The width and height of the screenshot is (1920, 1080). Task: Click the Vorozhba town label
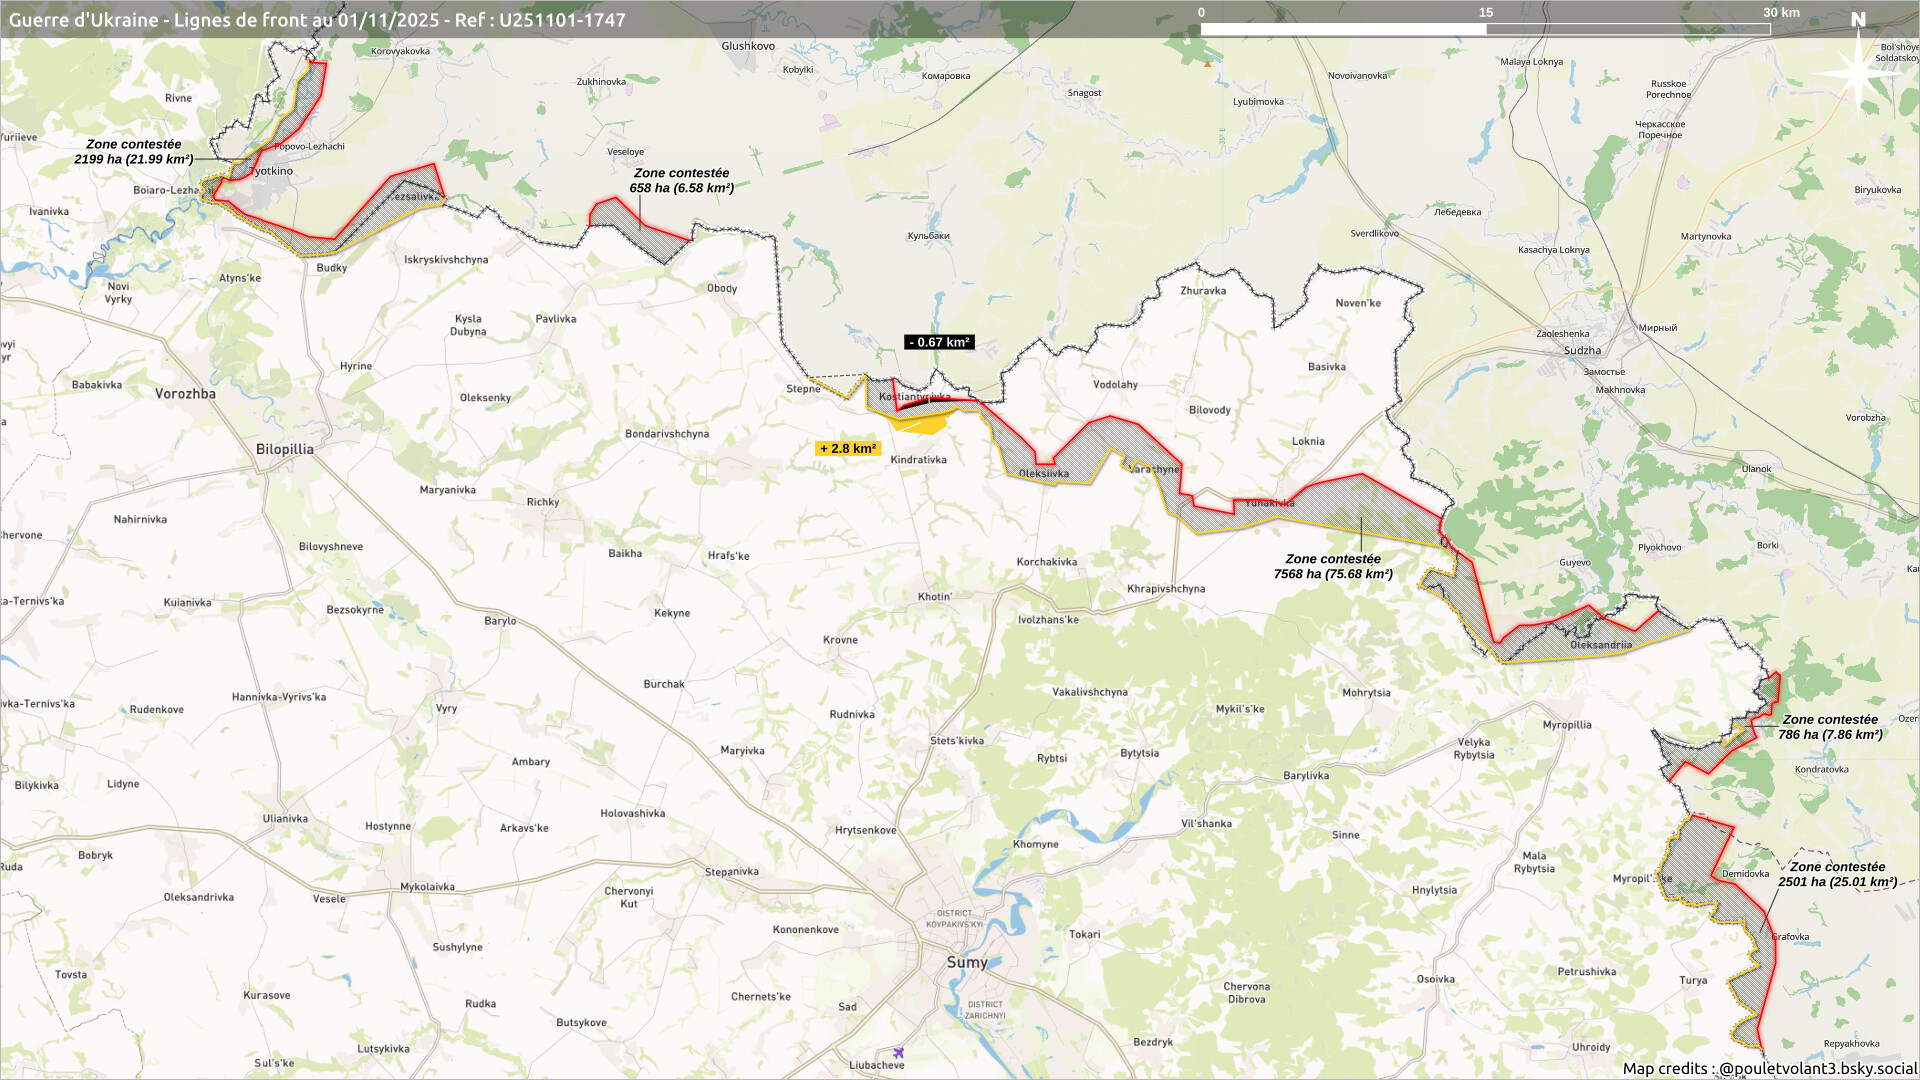pyautogui.click(x=185, y=394)
